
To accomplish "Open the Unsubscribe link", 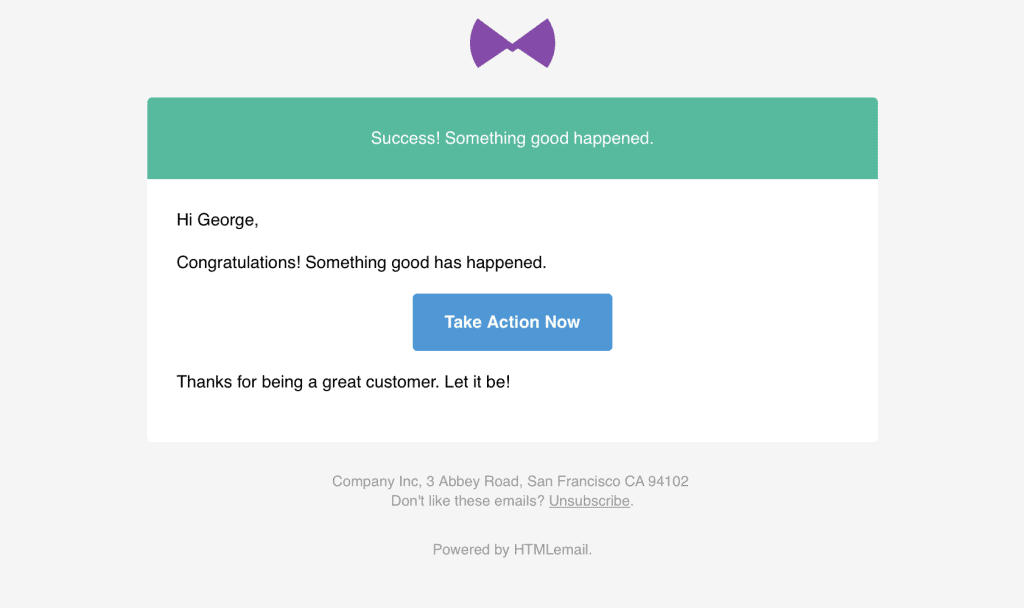I will [589, 501].
